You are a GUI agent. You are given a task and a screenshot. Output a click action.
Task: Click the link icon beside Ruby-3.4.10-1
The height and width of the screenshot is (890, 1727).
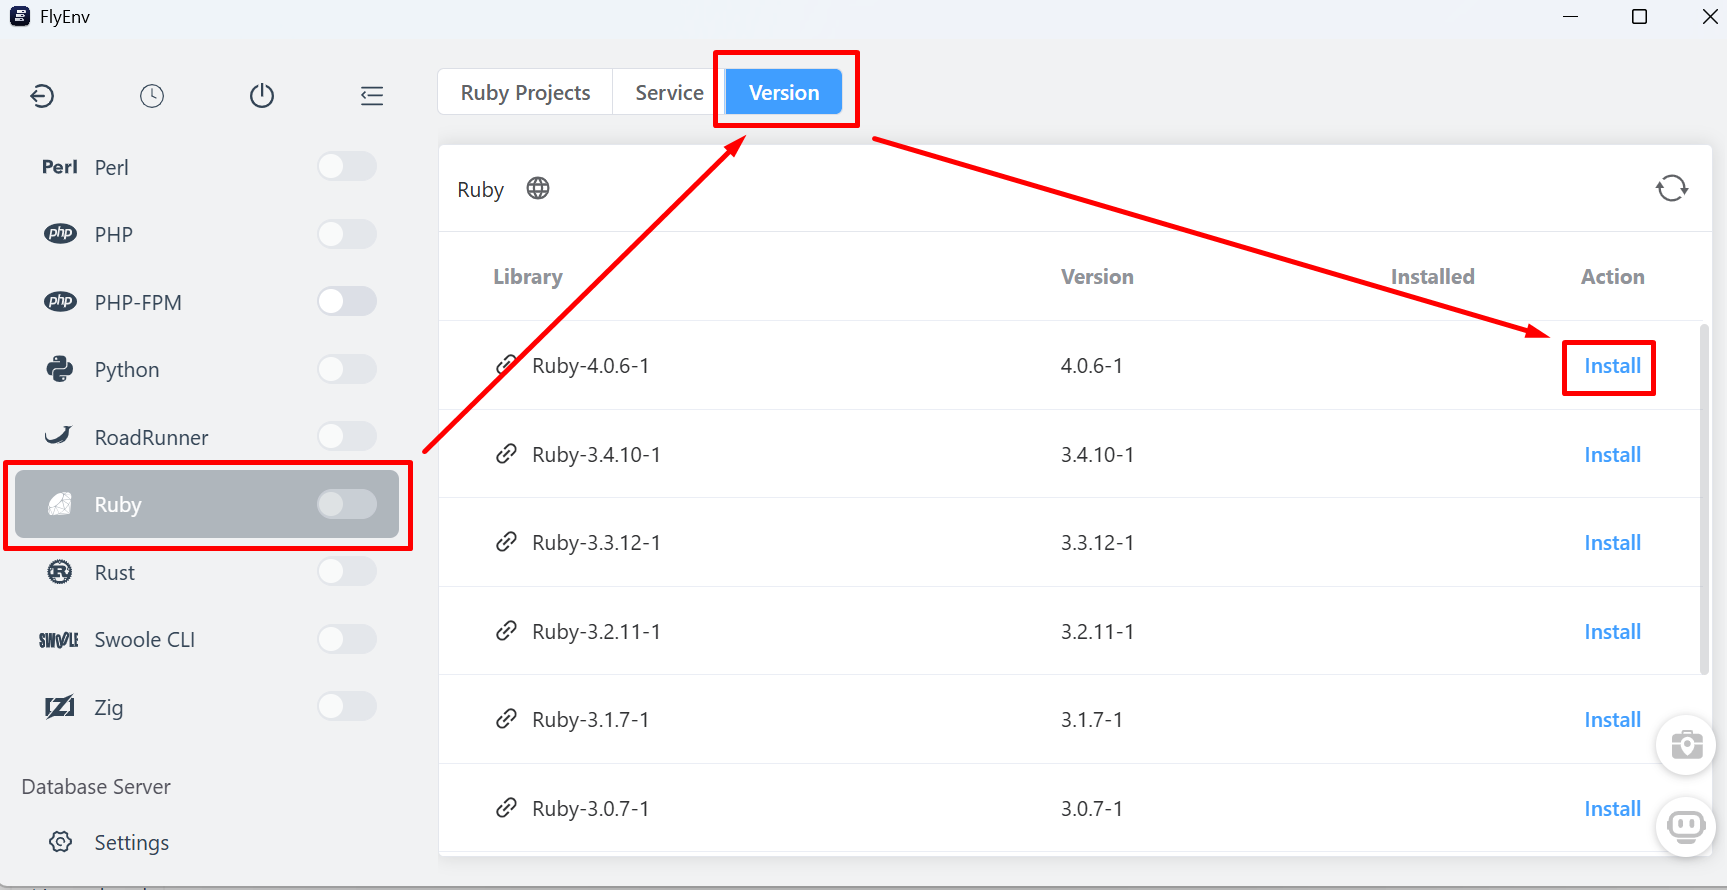507,454
